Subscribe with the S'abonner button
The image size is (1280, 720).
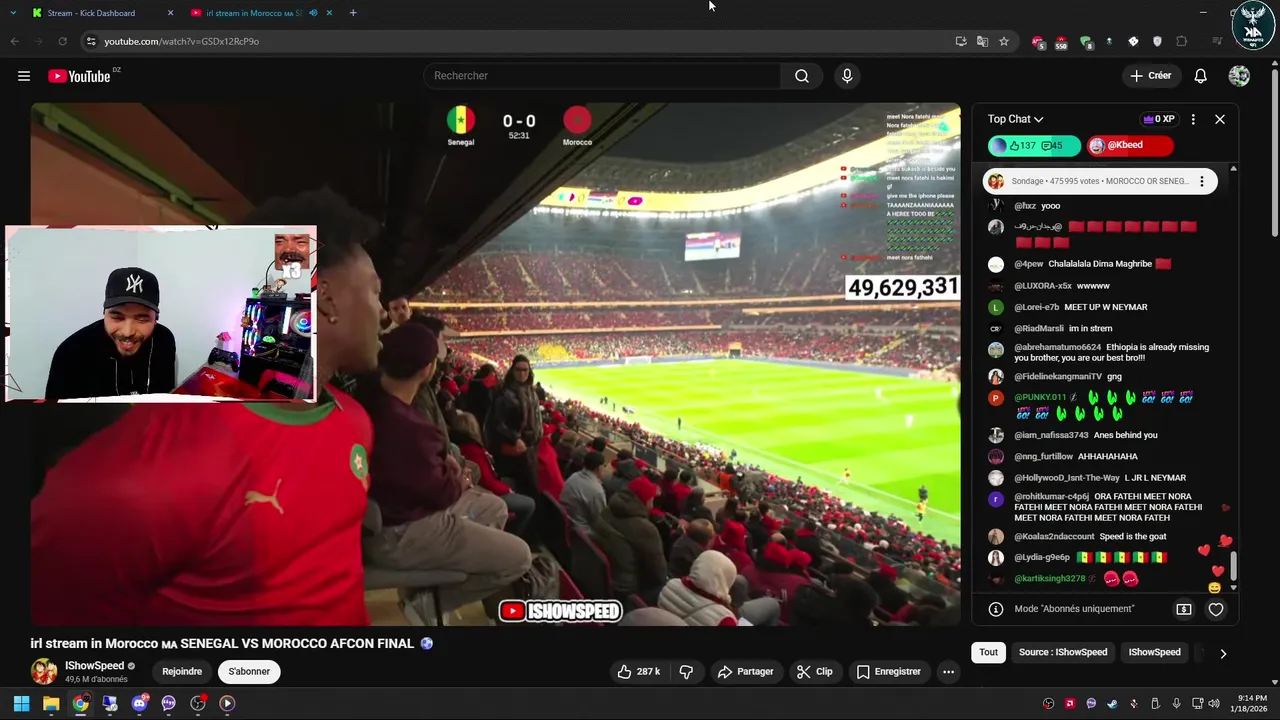click(249, 672)
